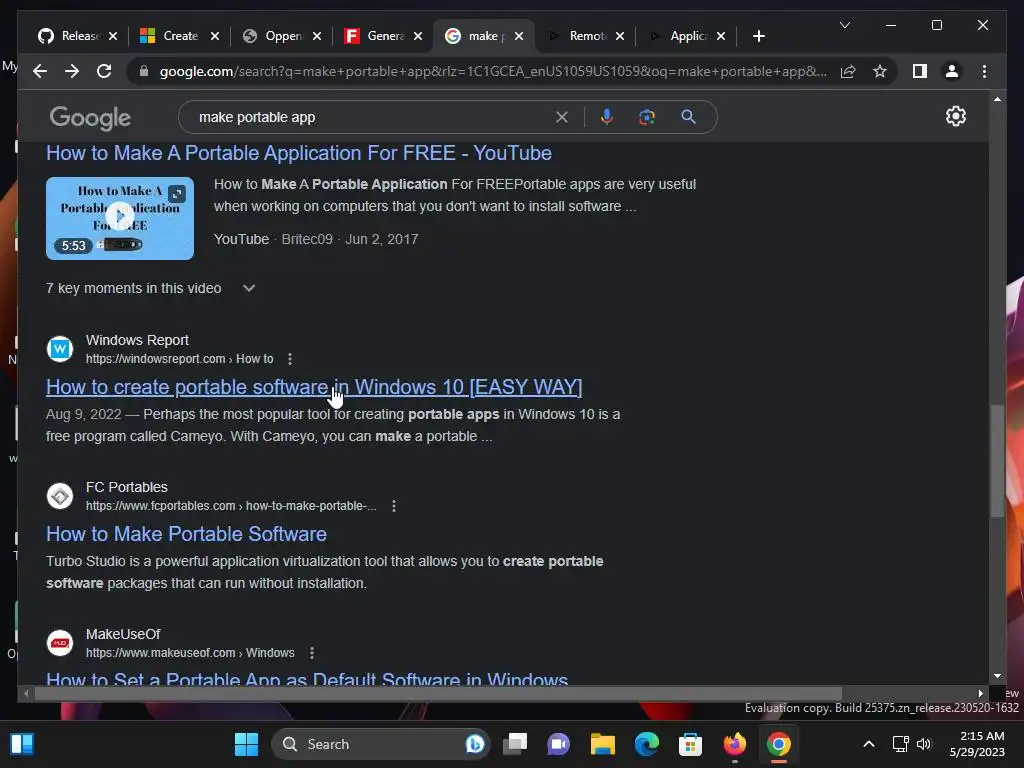The width and height of the screenshot is (1024, 768).
Task: Close the Applic tab
Action: point(721,36)
